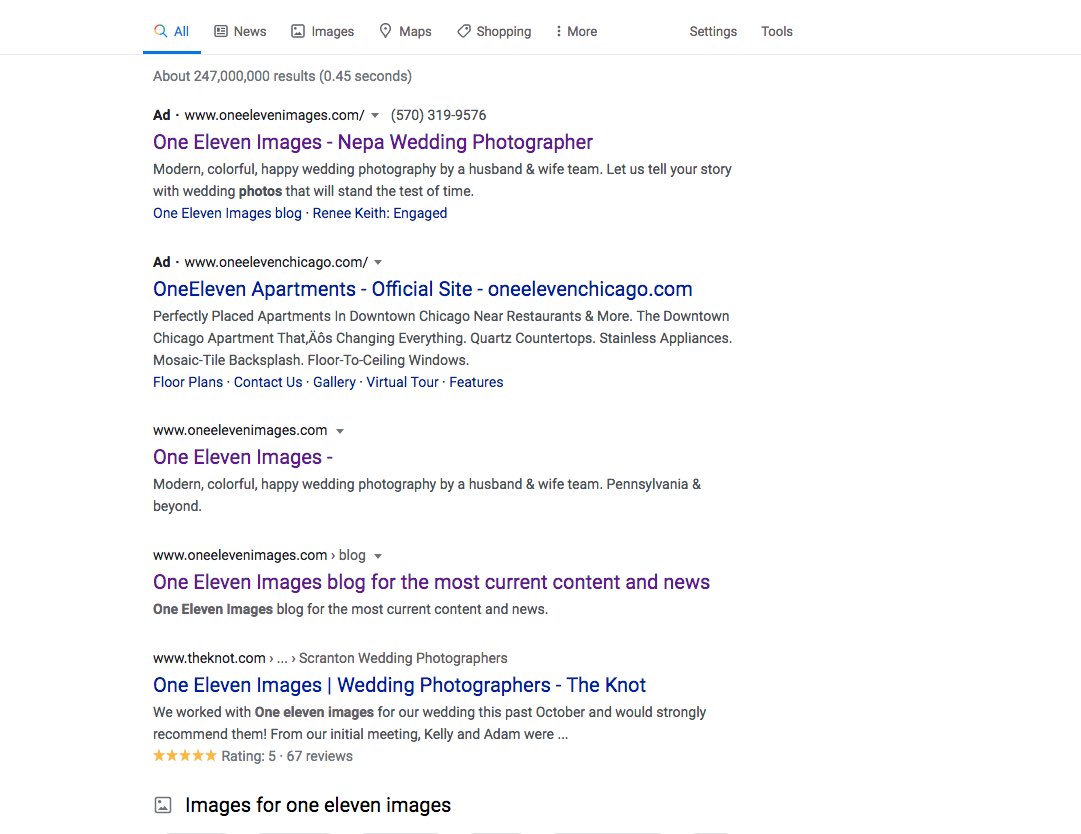Open 'One Eleven Images blog for the most current content' result

(432, 582)
